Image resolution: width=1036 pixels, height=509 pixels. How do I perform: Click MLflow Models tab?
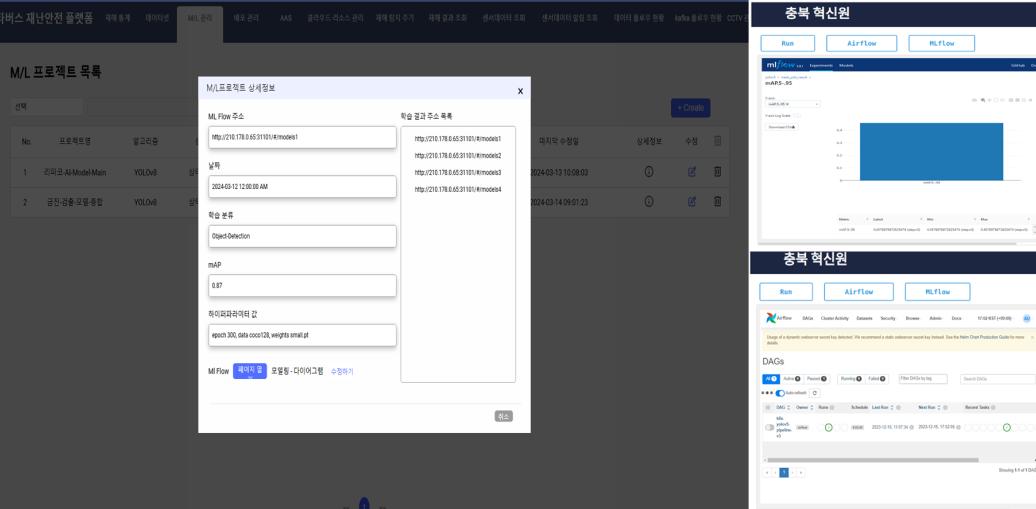[846, 65]
